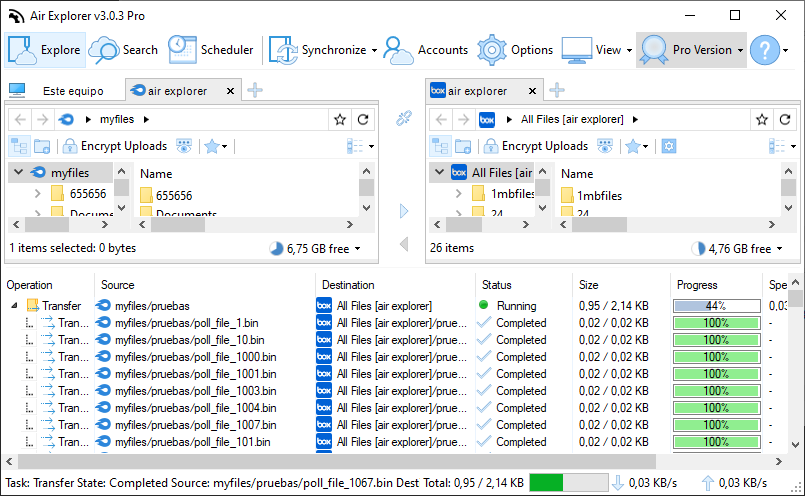Create new folder in right pane

pyautogui.click(x=463, y=146)
